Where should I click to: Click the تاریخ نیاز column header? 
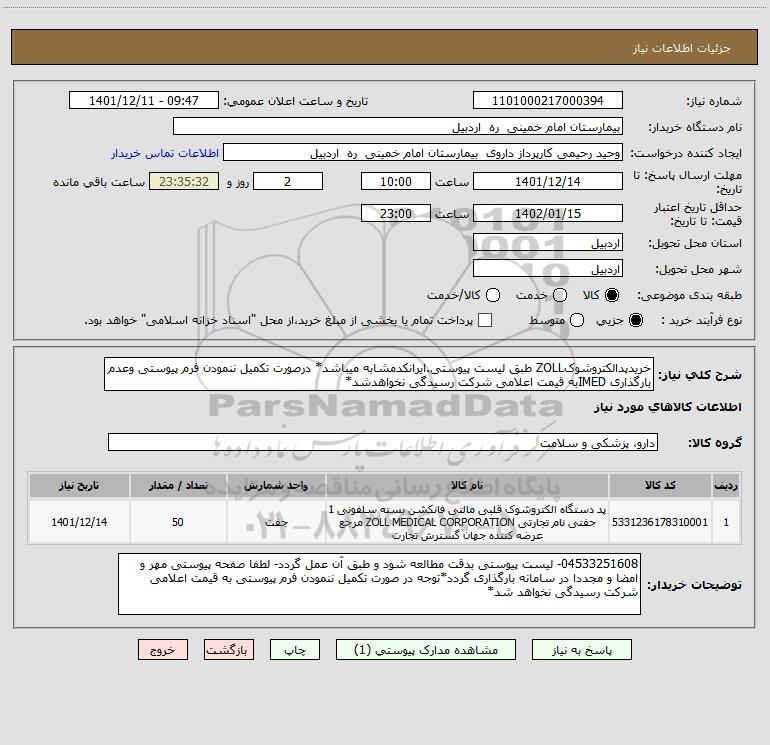point(79,485)
